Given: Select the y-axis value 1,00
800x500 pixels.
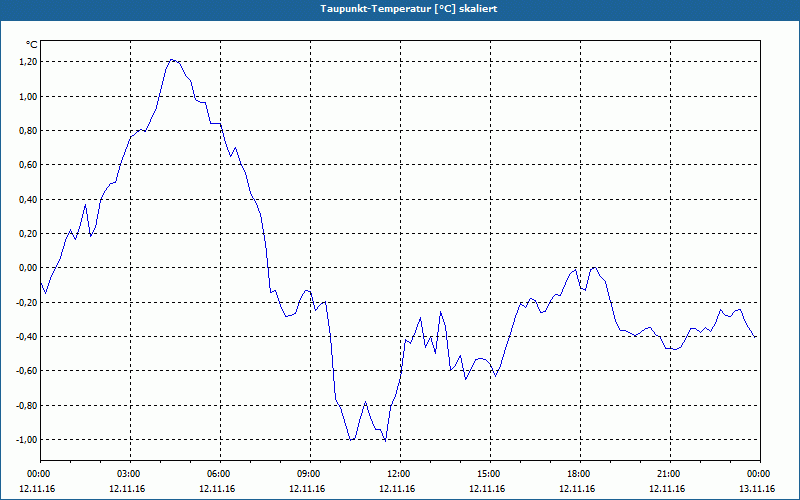Looking at the screenshot, I should [28, 96].
